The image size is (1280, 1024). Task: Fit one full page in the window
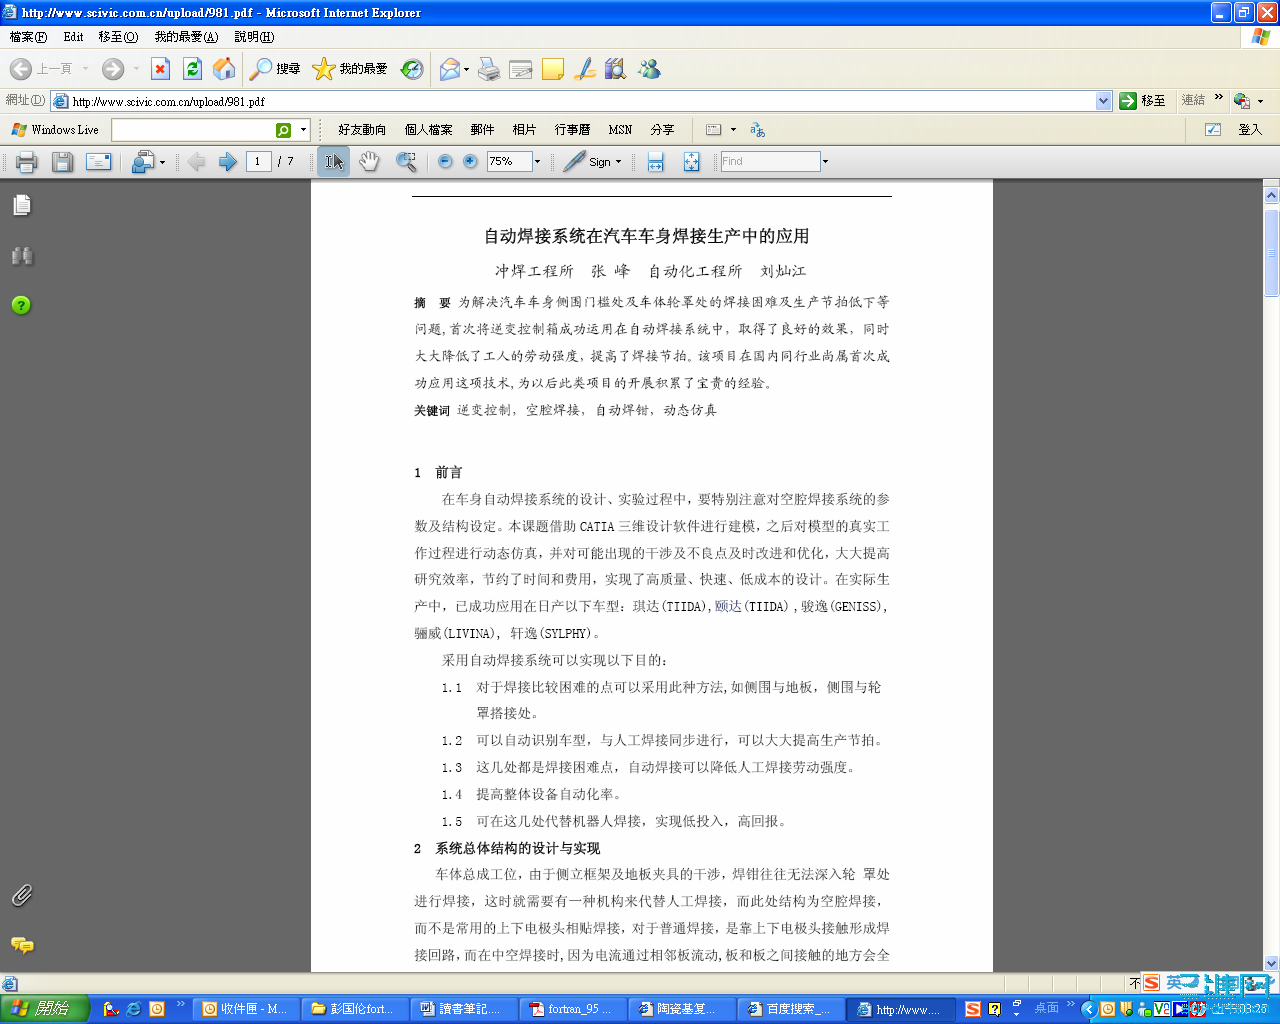point(691,161)
